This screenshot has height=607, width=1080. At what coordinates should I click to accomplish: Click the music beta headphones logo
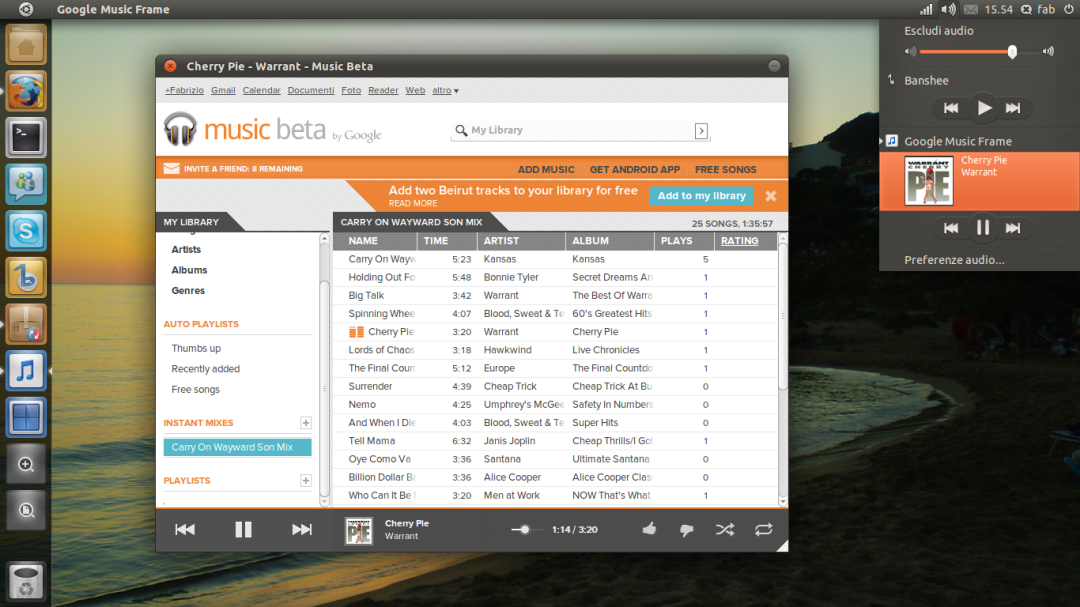click(180, 129)
